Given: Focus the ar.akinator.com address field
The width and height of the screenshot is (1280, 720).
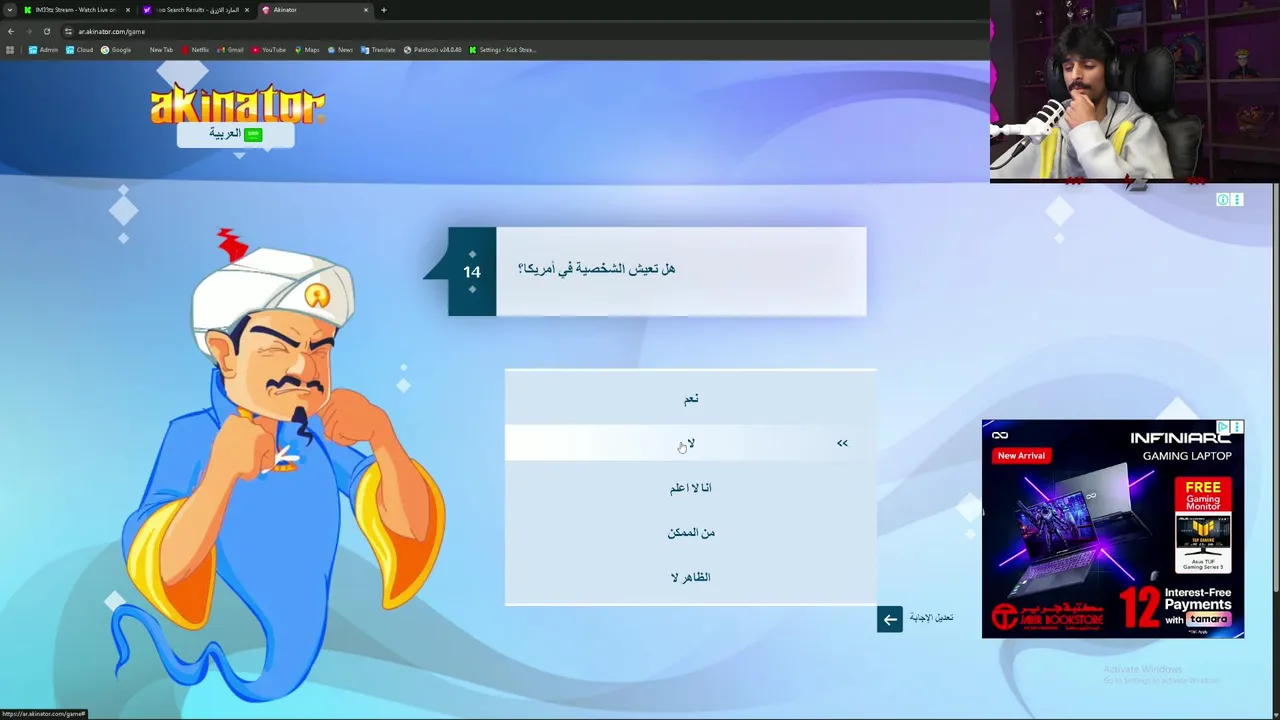Looking at the screenshot, I should (520, 31).
